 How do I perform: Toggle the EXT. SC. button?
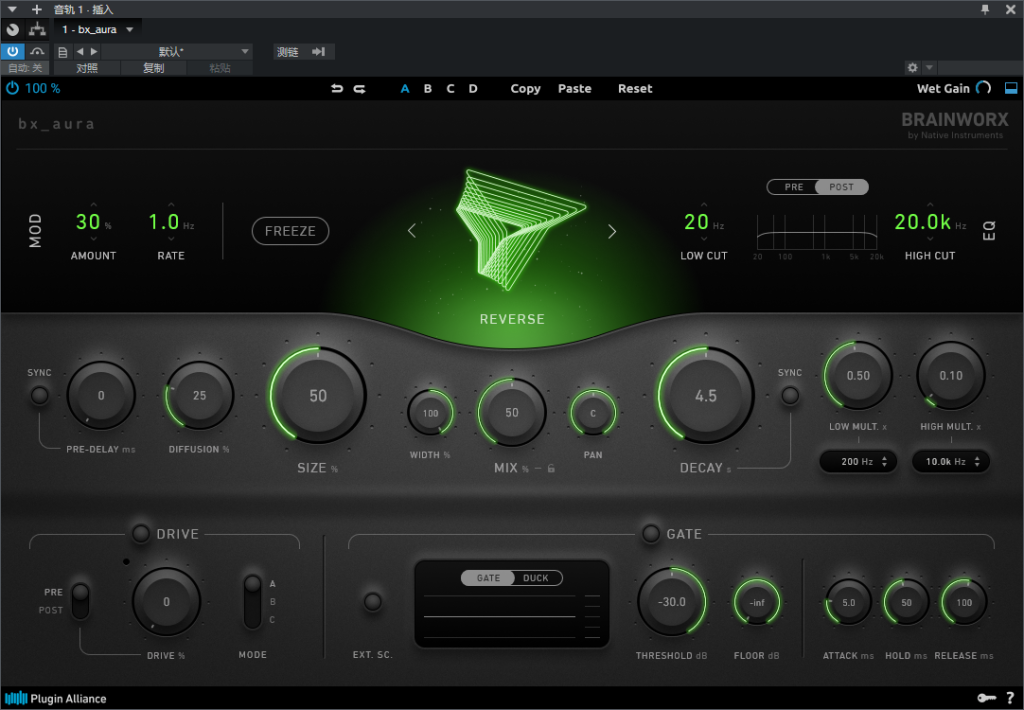coord(373,602)
